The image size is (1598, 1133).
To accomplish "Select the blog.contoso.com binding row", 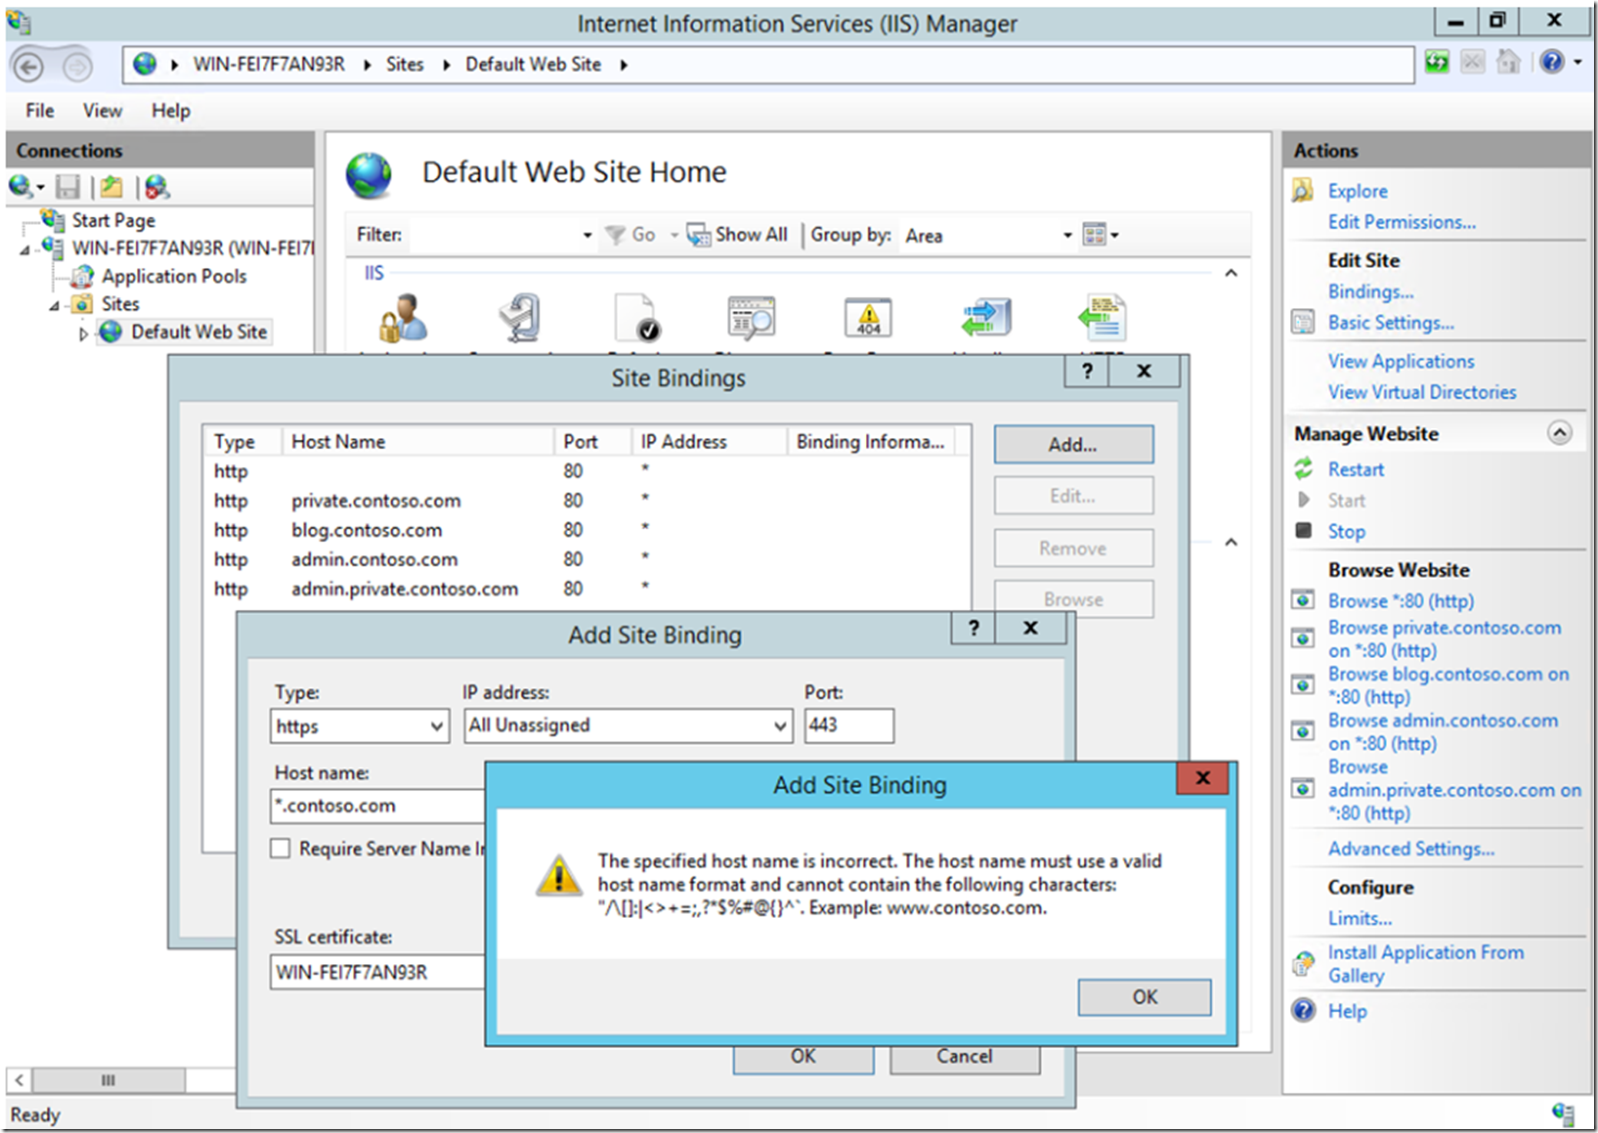I will click(x=585, y=530).
